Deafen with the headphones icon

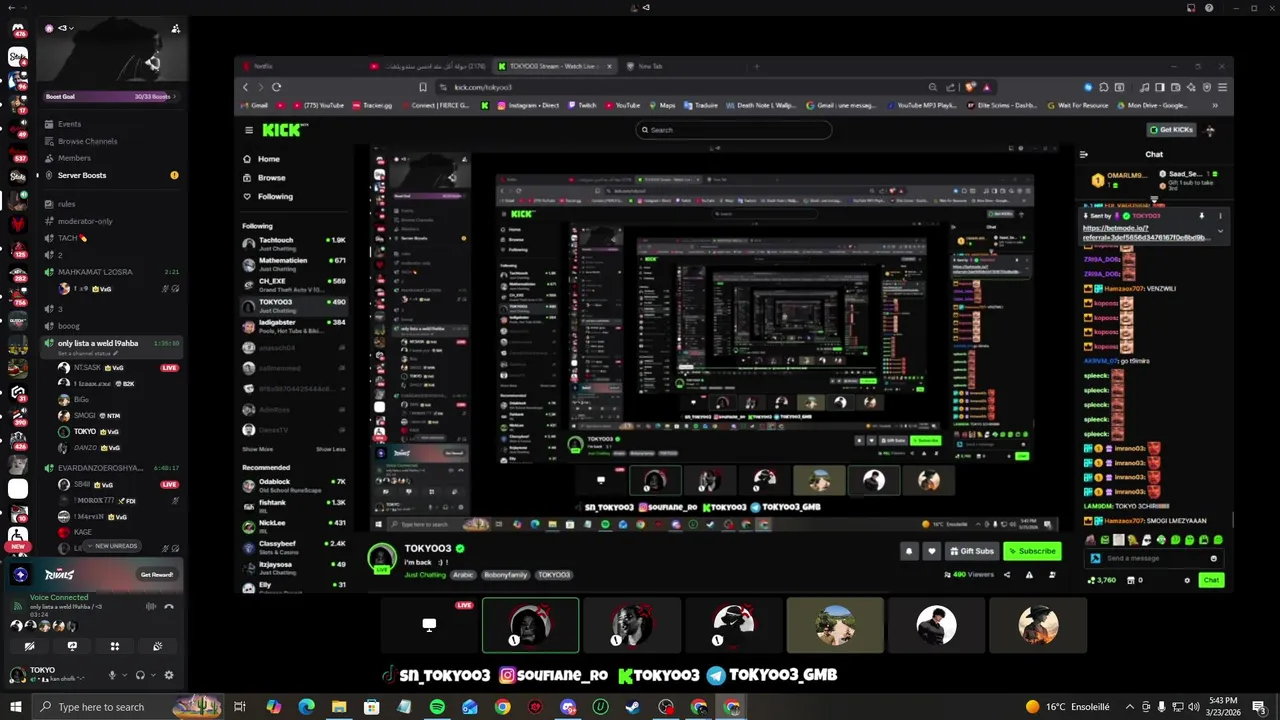point(140,675)
